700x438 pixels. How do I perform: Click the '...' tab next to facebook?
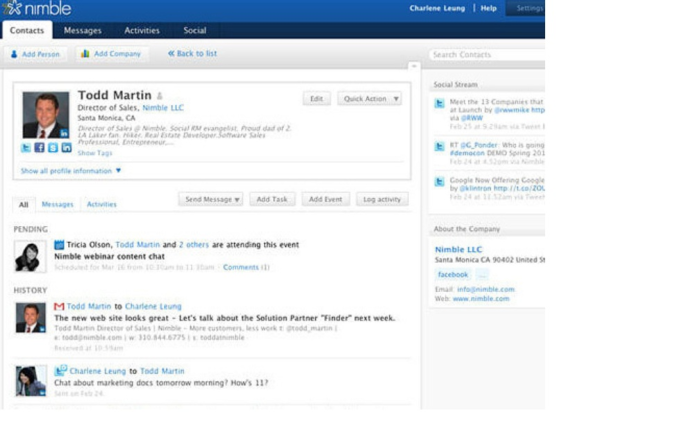(482, 275)
